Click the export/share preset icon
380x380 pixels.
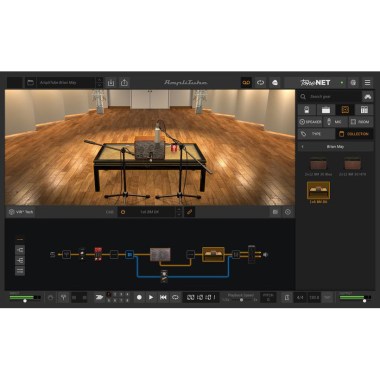(x=124, y=83)
